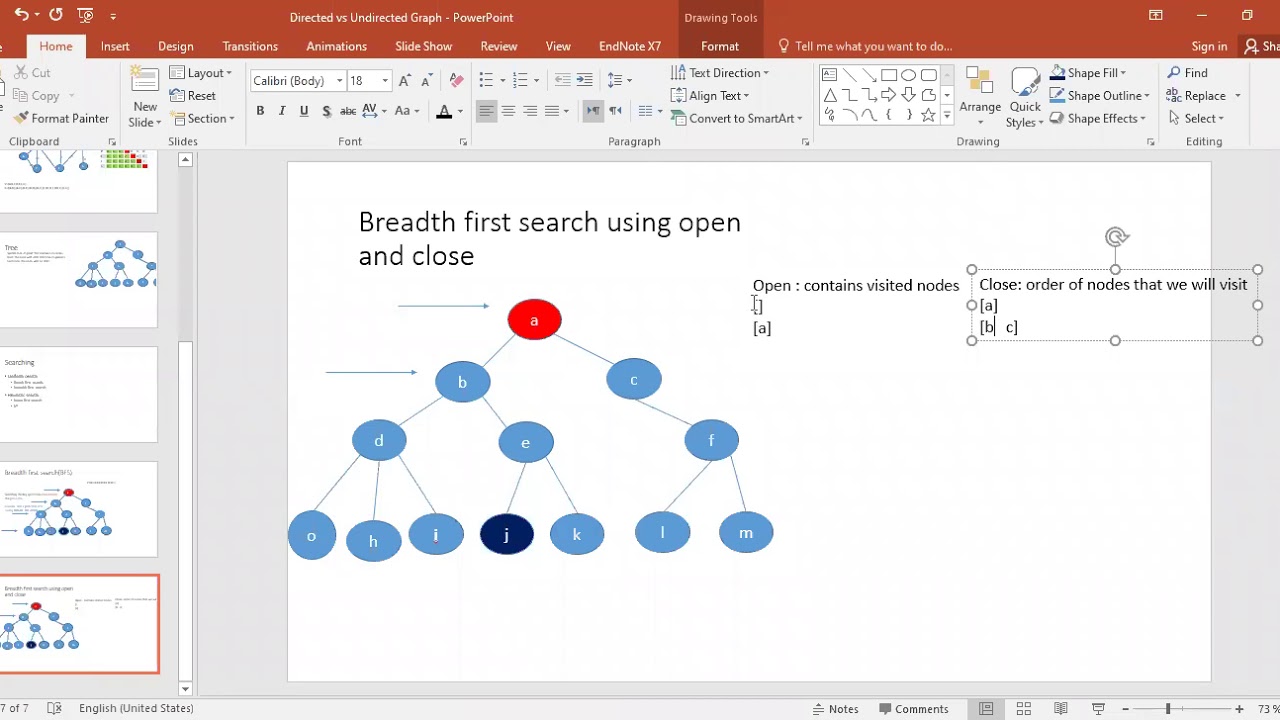The image size is (1280, 720).
Task: Click the slide panel scroll down arrow
Action: pos(185,689)
